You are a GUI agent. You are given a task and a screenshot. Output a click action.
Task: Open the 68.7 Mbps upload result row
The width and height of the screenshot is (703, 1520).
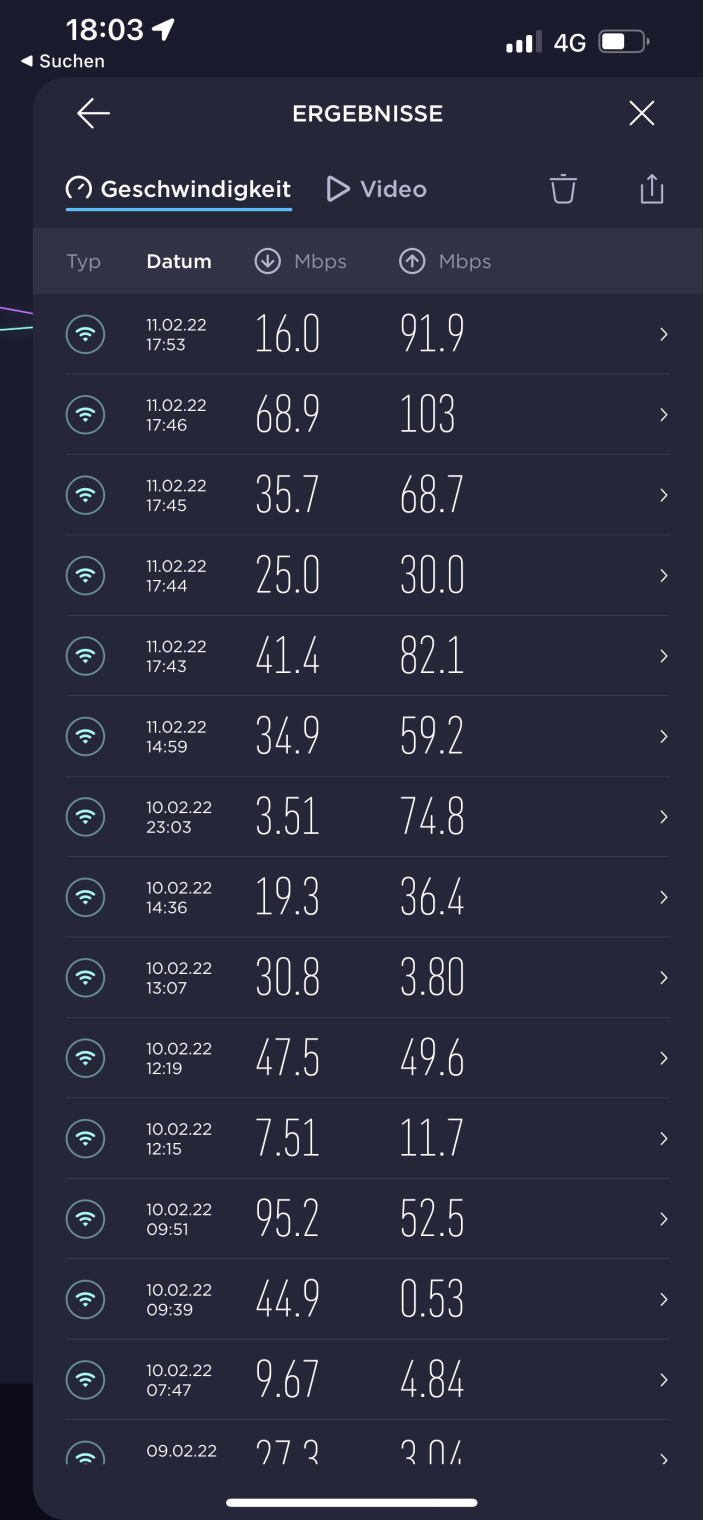tap(432, 496)
